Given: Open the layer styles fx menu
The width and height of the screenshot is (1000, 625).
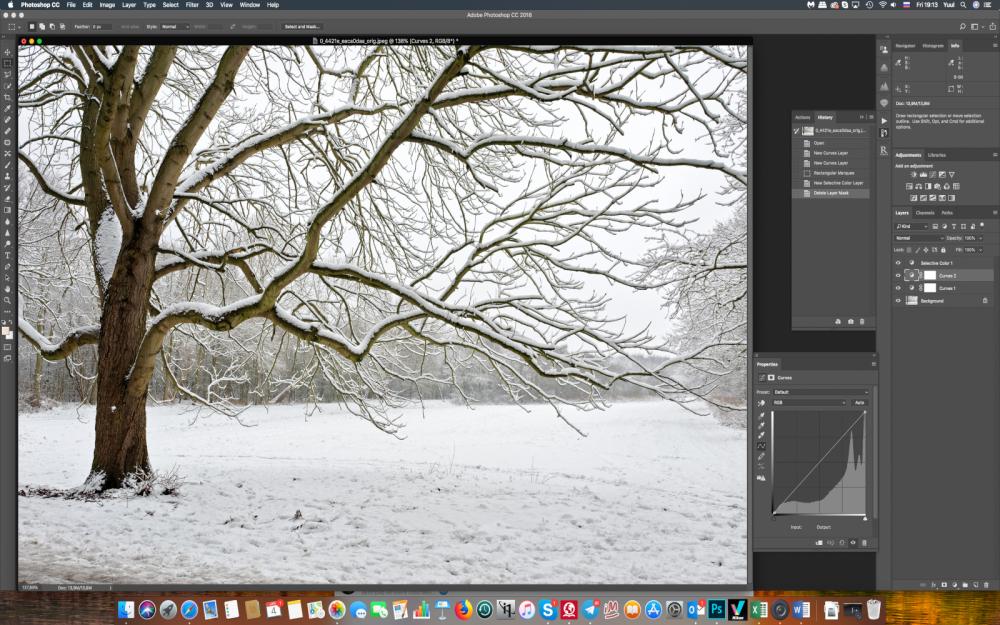Looking at the screenshot, I should (x=934, y=585).
